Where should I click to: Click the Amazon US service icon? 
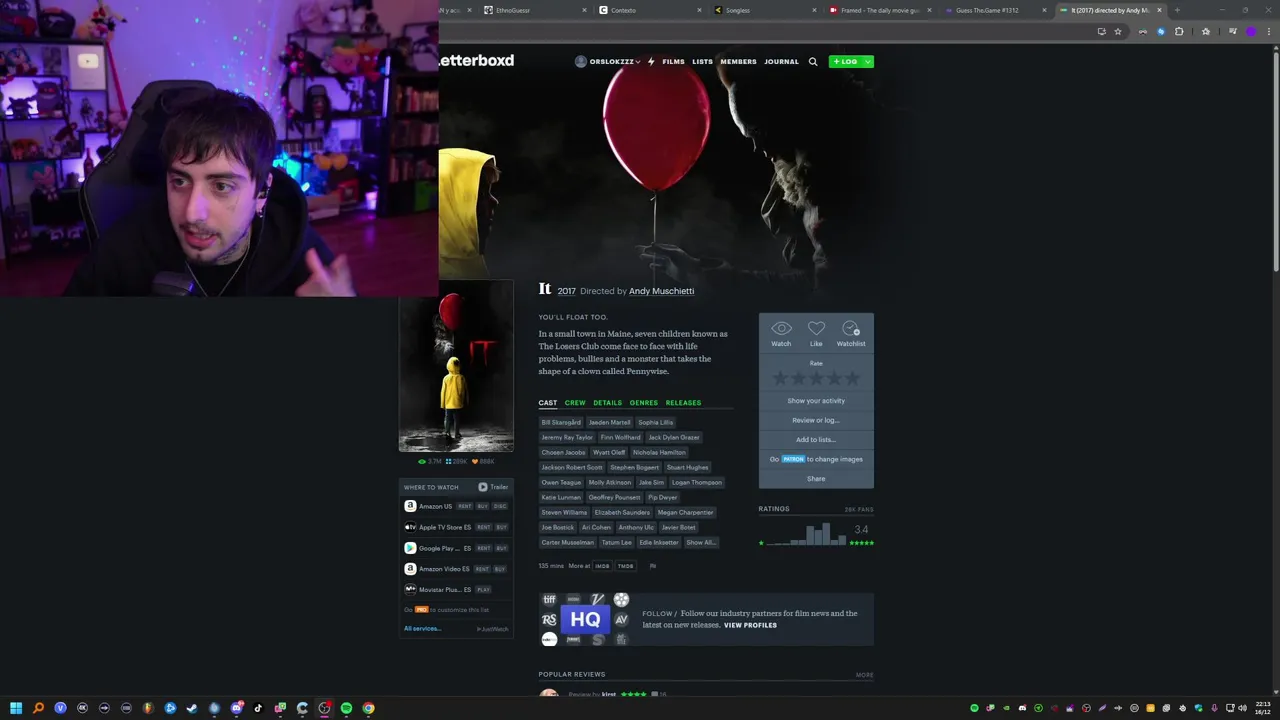410,506
